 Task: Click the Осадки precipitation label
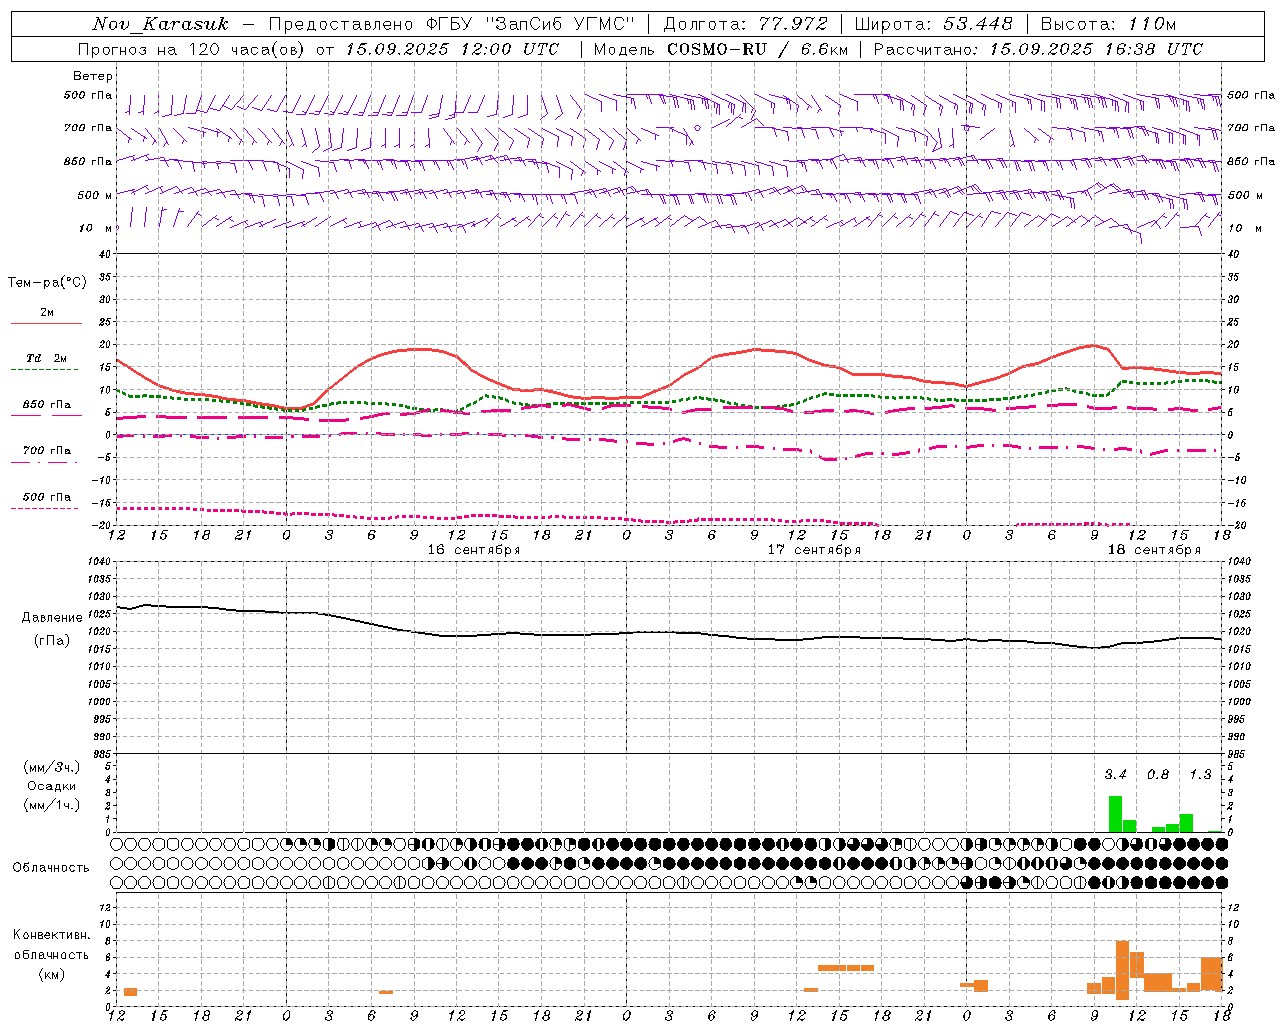click(x=51, y=786)
